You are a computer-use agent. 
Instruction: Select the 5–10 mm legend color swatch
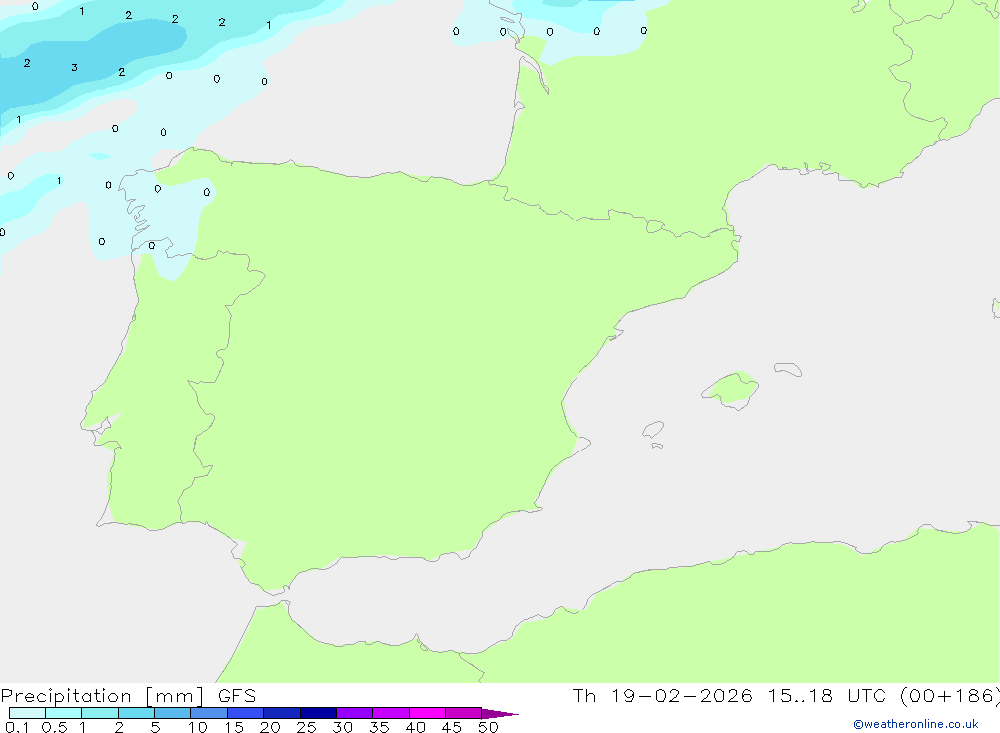click(x=172, y=713)
